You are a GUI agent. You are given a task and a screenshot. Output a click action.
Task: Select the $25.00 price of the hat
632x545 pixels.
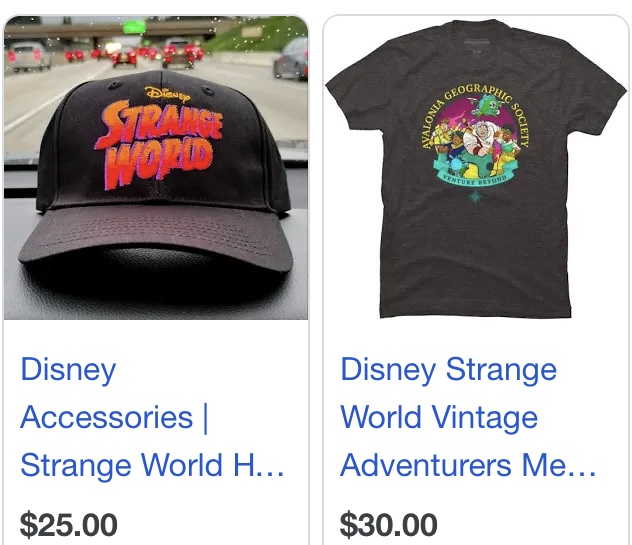[69, 524]
